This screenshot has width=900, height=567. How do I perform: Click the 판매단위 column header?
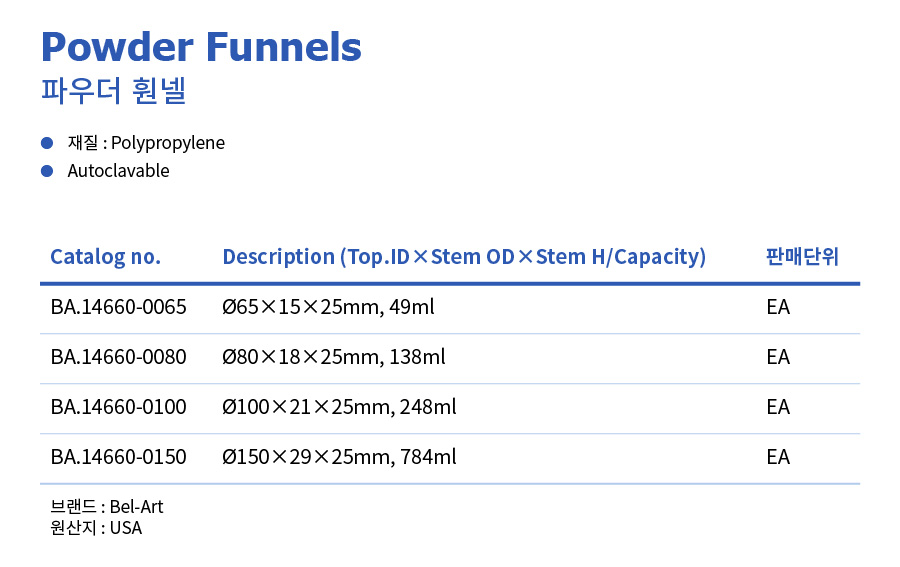point(802,257)
